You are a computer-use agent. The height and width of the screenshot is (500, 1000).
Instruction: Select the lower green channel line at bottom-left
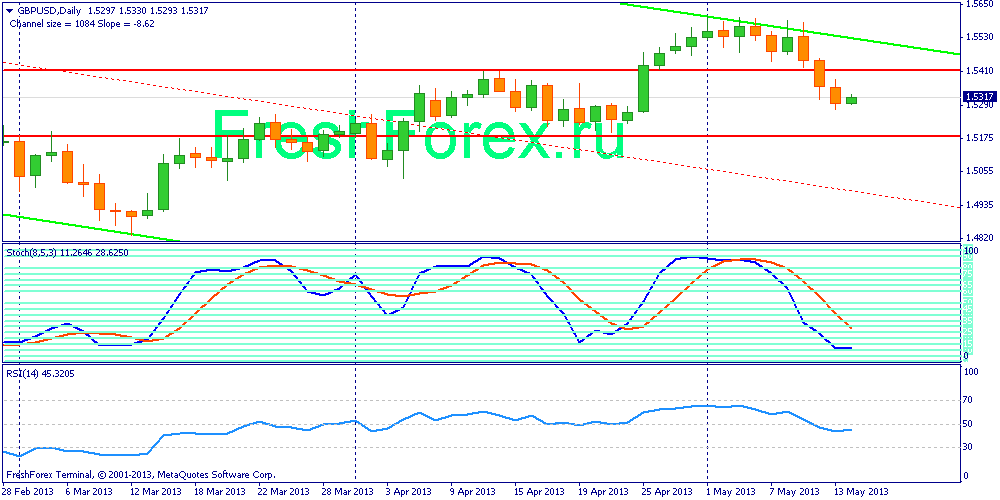pyautogui.click(x=90, y=227)
